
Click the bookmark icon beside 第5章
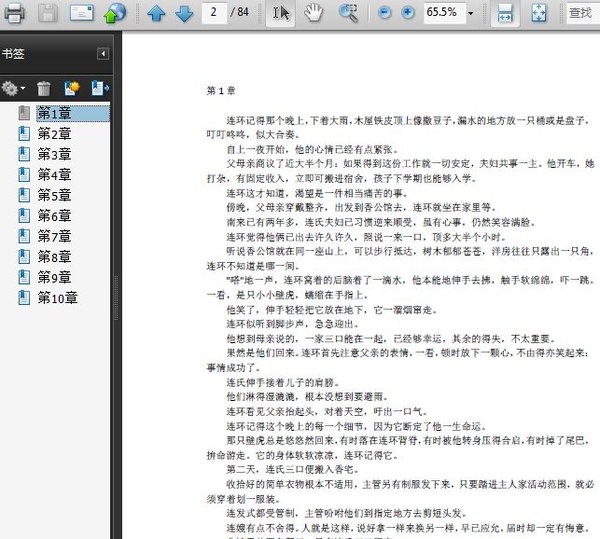click(x=24, y=195)
